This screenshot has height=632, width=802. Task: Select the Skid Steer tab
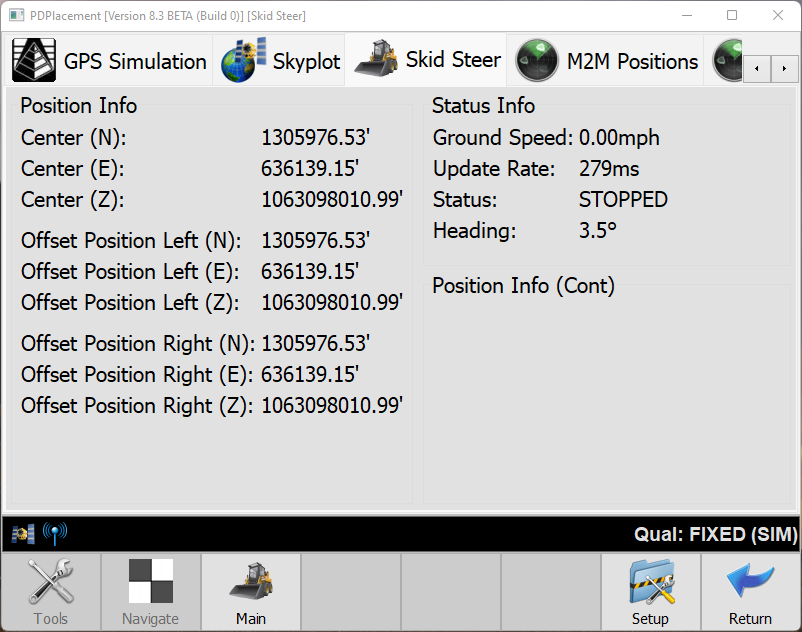(427, 60)
